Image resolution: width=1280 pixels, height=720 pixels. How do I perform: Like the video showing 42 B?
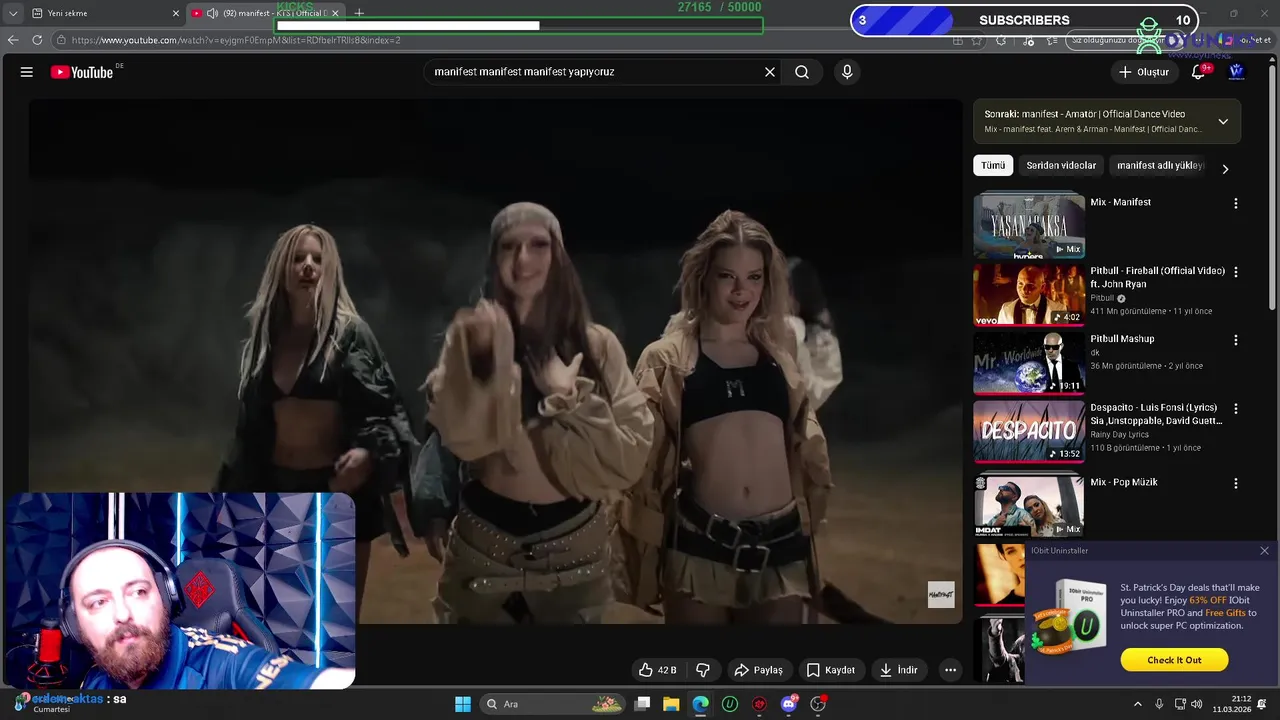coord(657,670)
